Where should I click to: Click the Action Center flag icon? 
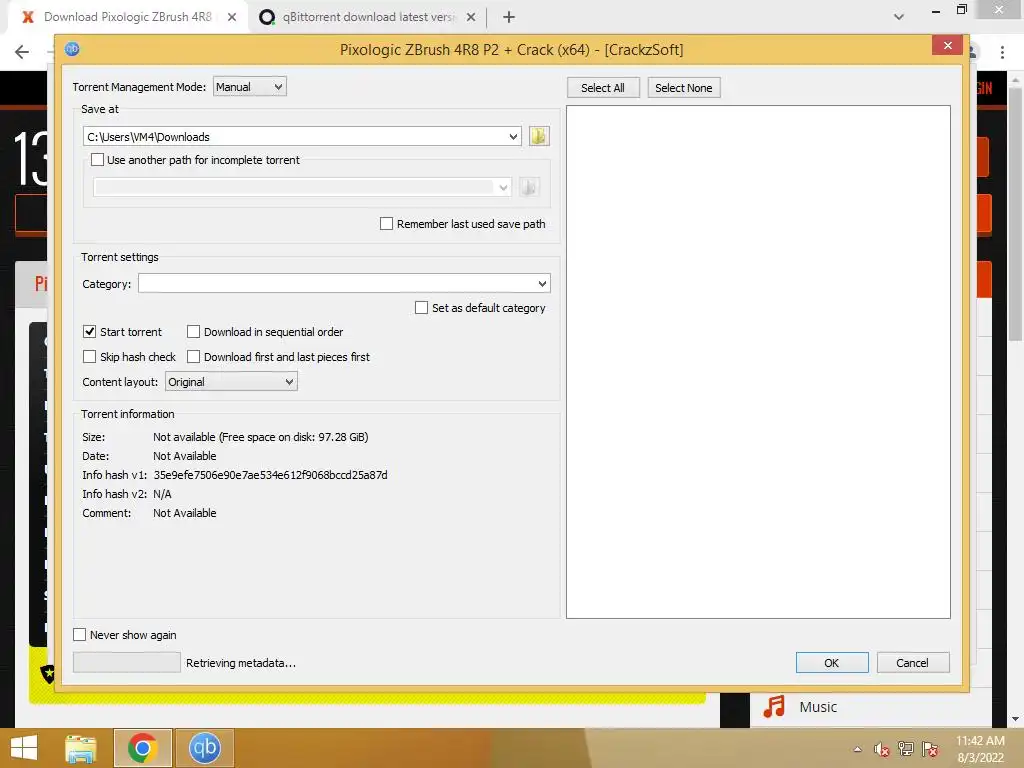(x=930, y=749)
